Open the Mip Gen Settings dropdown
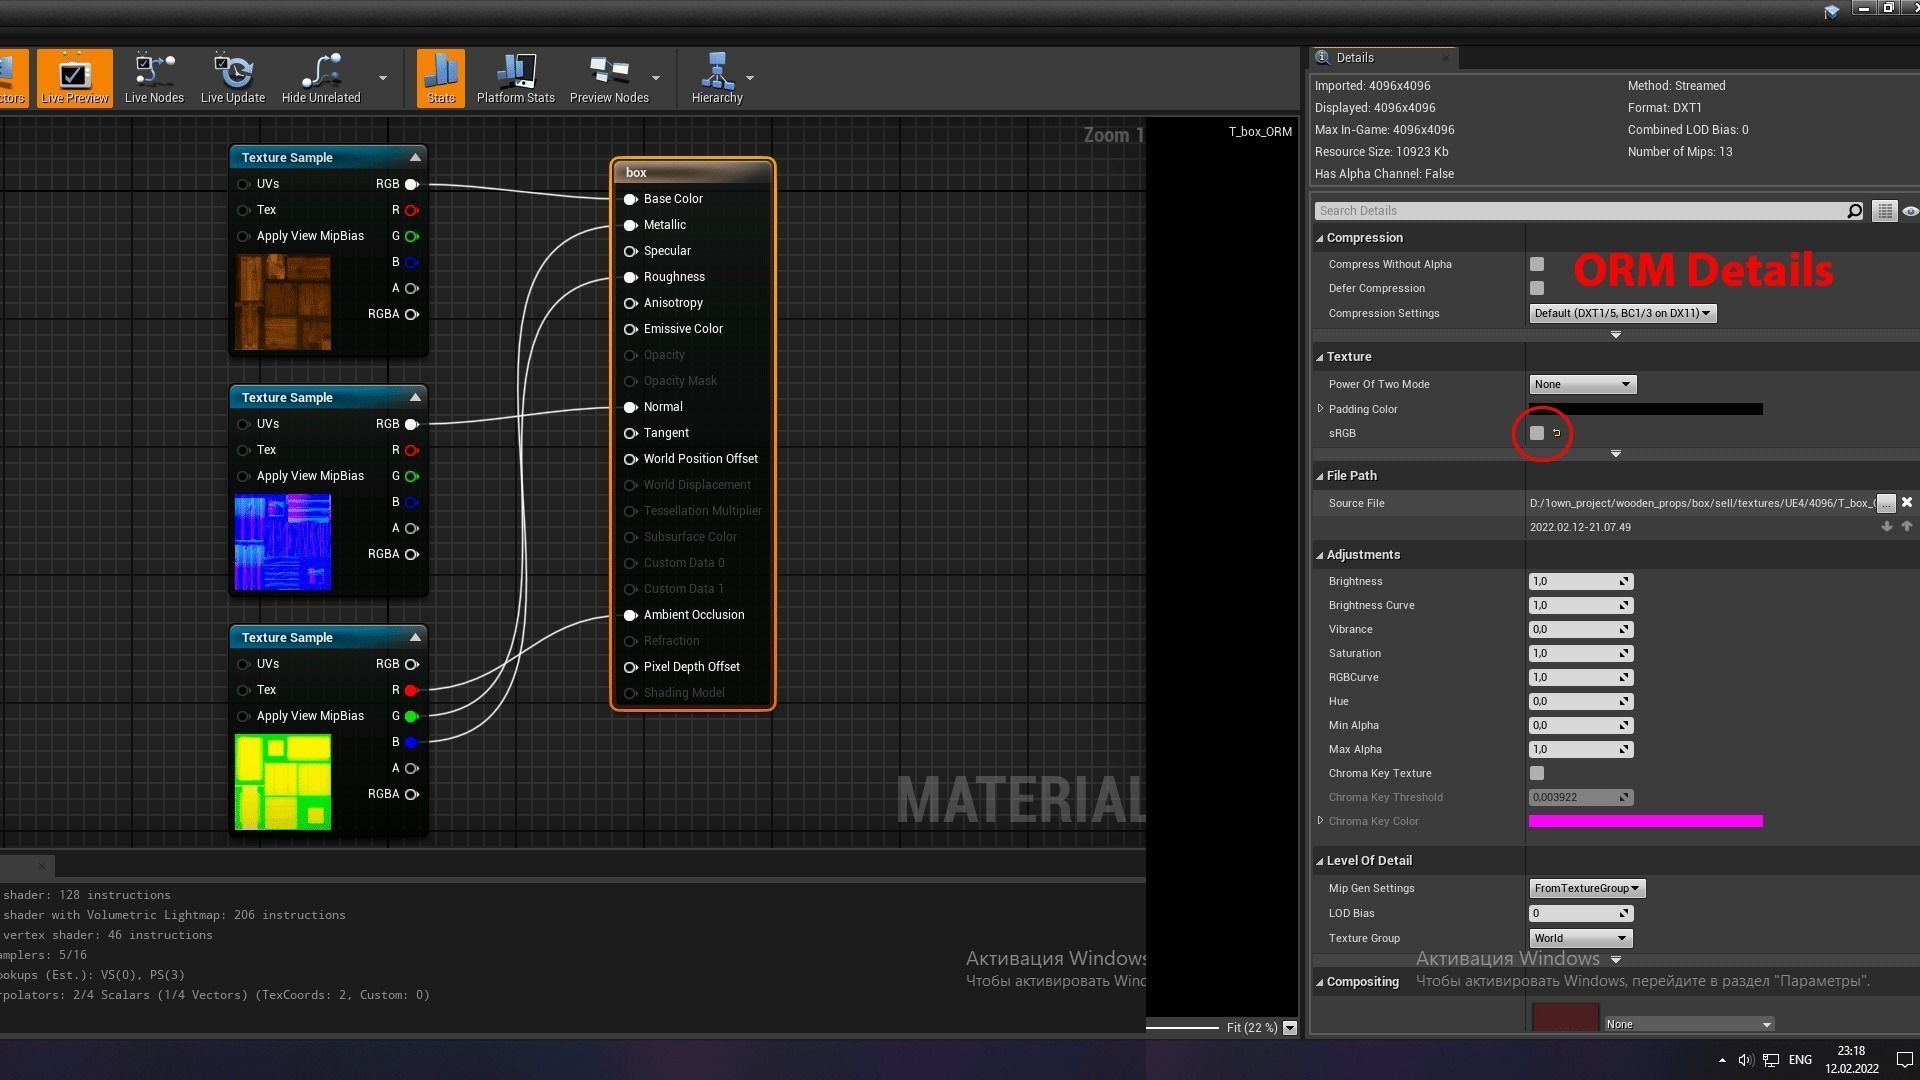1920x1080 pixels. click(x=1586, y=888)
